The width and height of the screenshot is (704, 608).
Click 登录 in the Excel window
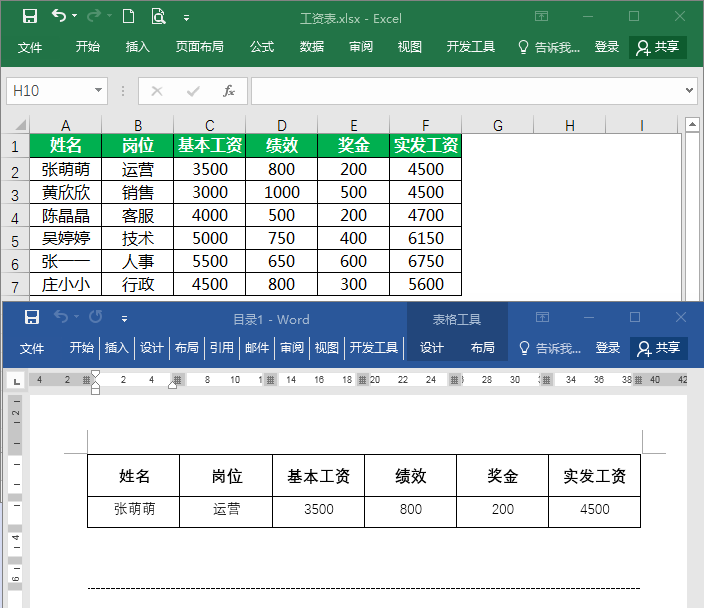click(x=607, y=47)
